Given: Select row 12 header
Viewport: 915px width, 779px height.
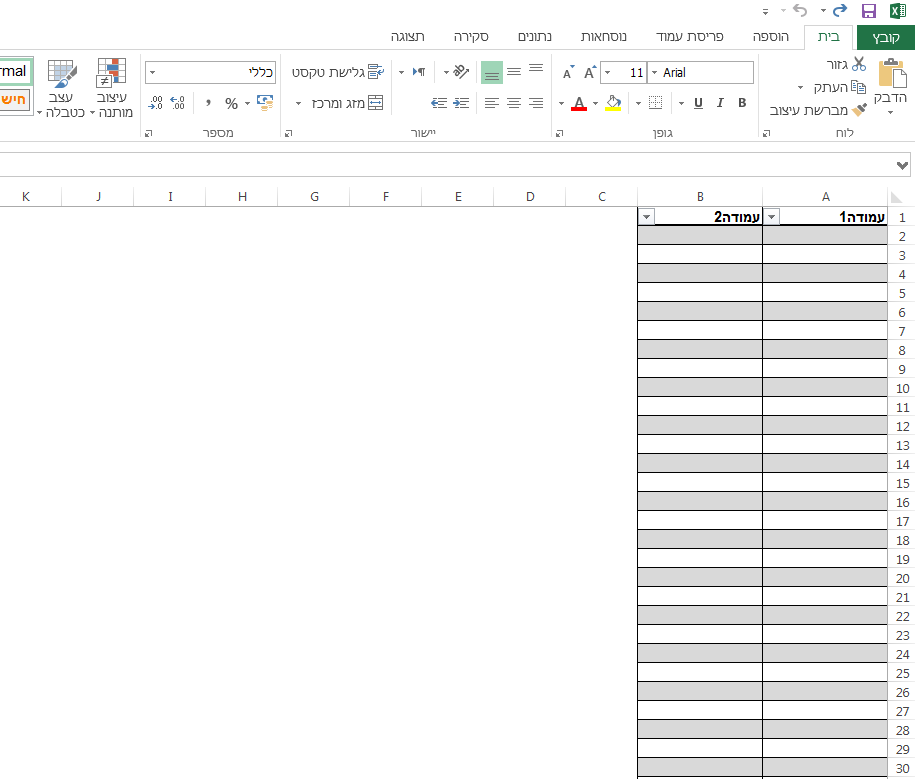Looking at the screenshot, I should tap(902, 427).
